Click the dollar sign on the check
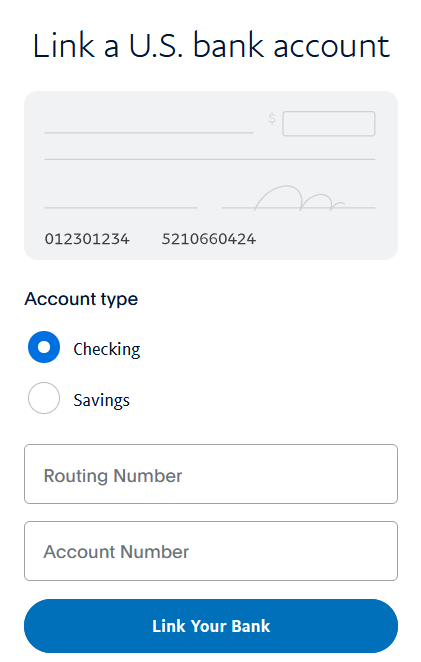This screenshot has height=662, width=421. point(272,119)
